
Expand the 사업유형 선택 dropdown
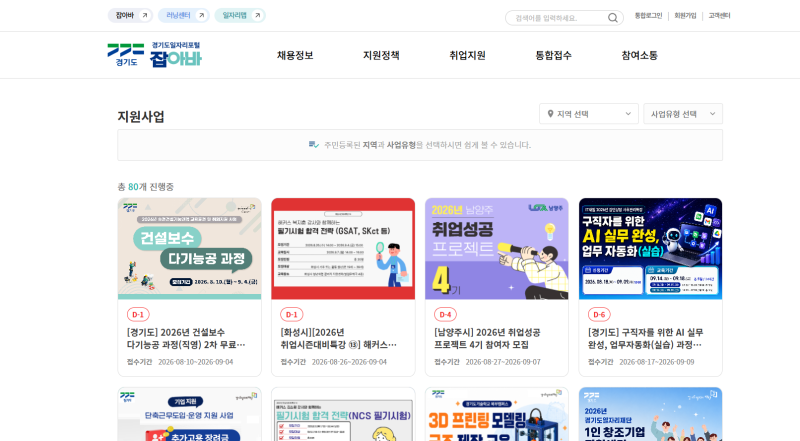pyautogui.click(x=683, y=114)
